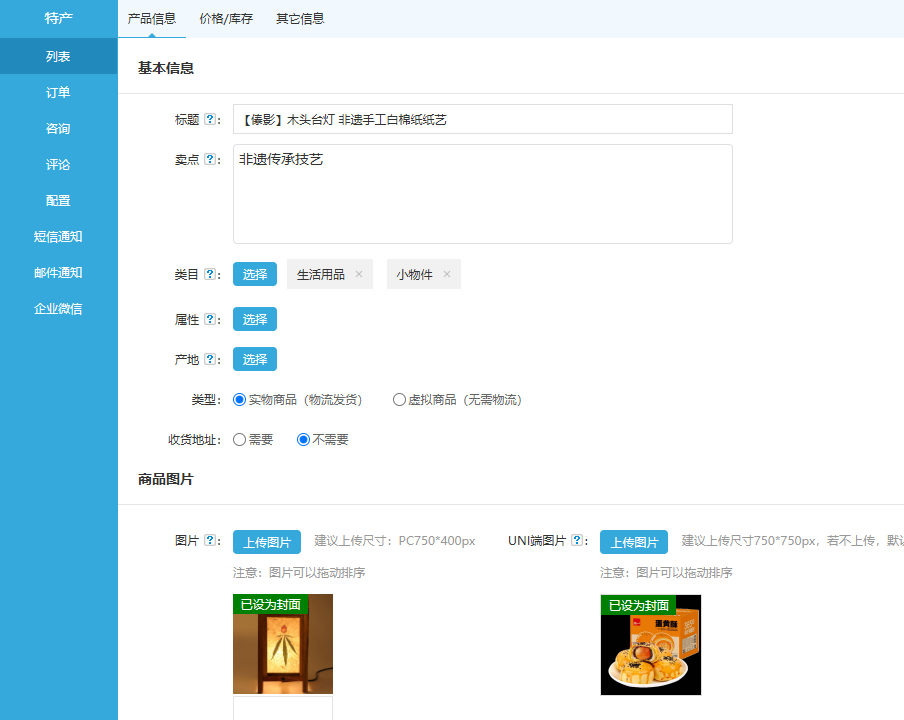
Task: Remove the 小物件 category tag
Action: [447, 275]
